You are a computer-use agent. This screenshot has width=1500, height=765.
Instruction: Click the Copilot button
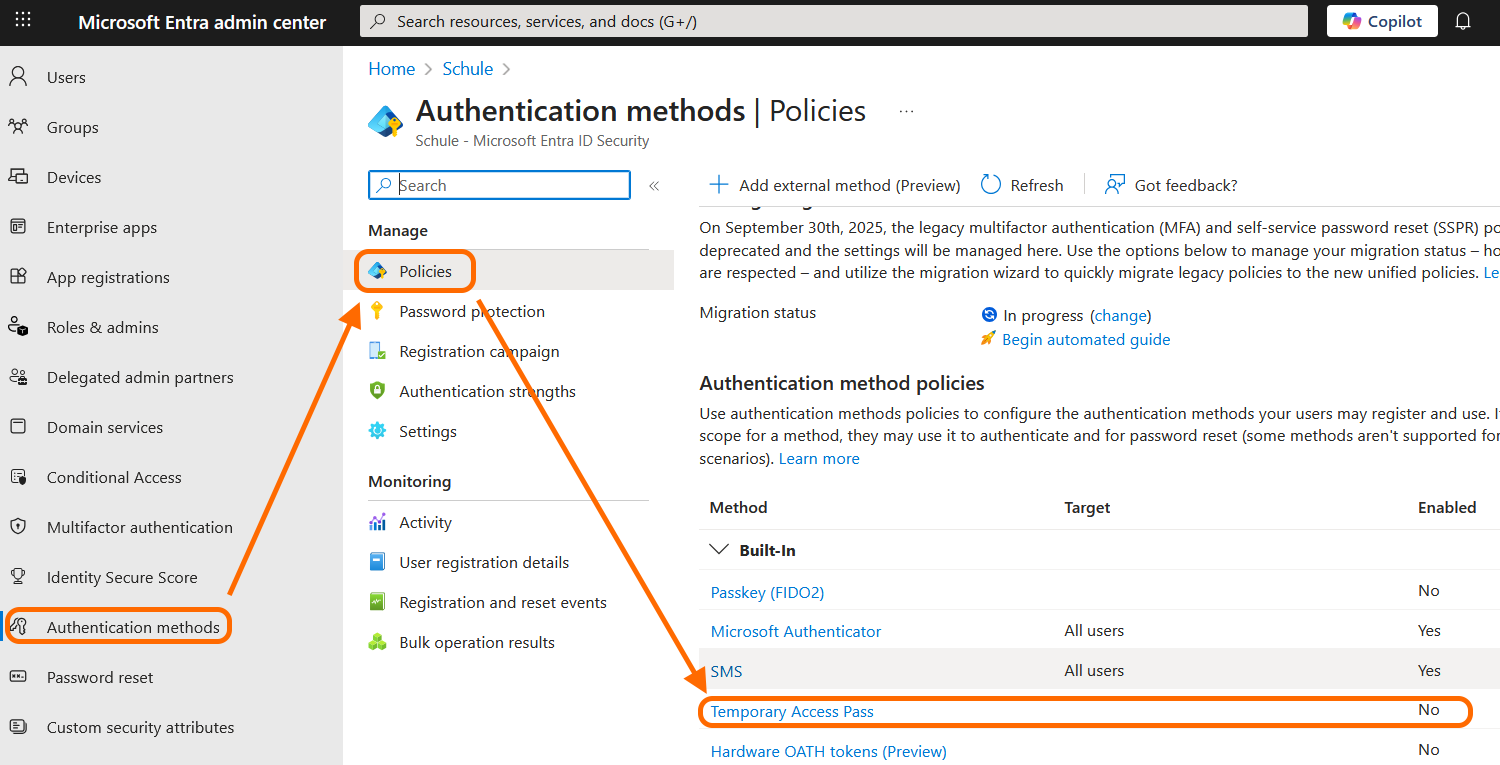1382,21
